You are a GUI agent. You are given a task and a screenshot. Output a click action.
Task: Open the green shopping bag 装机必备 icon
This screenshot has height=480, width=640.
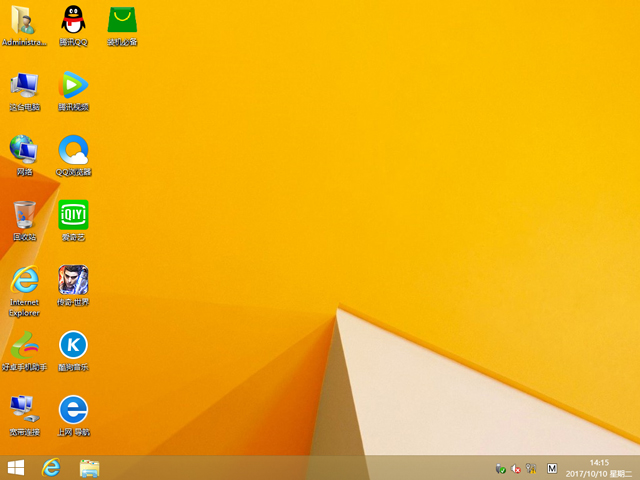pyautogui.click(x=122, y=20)
